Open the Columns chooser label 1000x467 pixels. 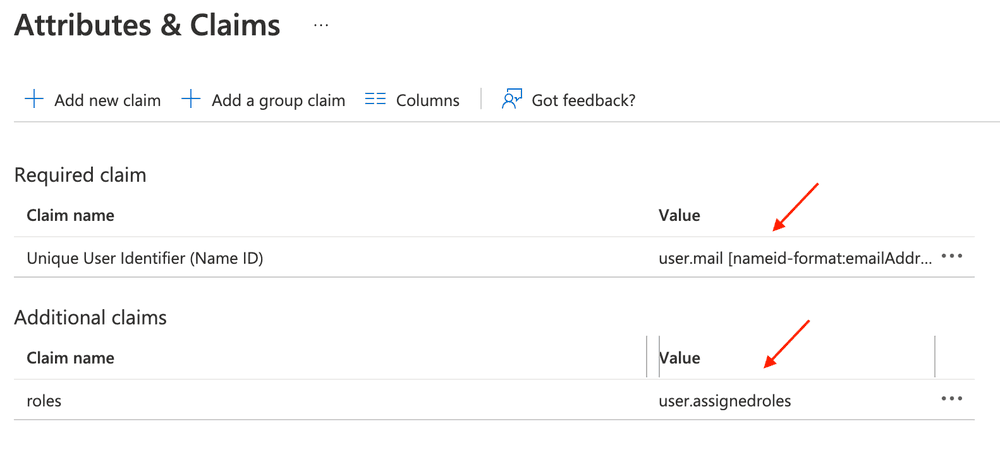point(427,101)
